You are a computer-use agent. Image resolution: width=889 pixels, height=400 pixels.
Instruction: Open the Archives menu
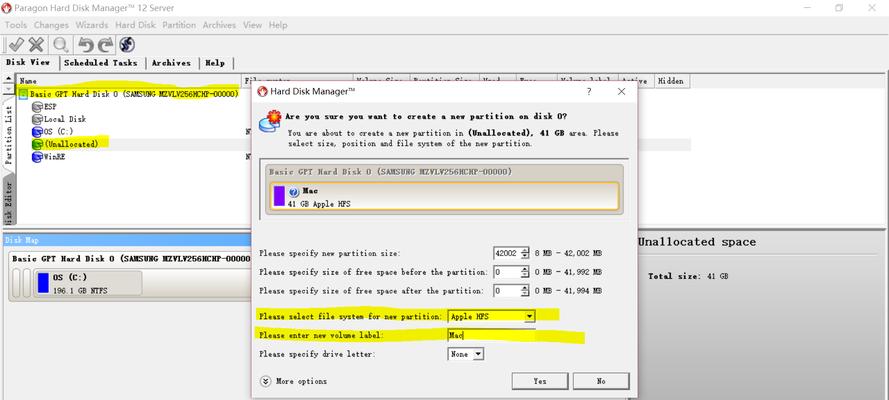[x=219, y=25]
